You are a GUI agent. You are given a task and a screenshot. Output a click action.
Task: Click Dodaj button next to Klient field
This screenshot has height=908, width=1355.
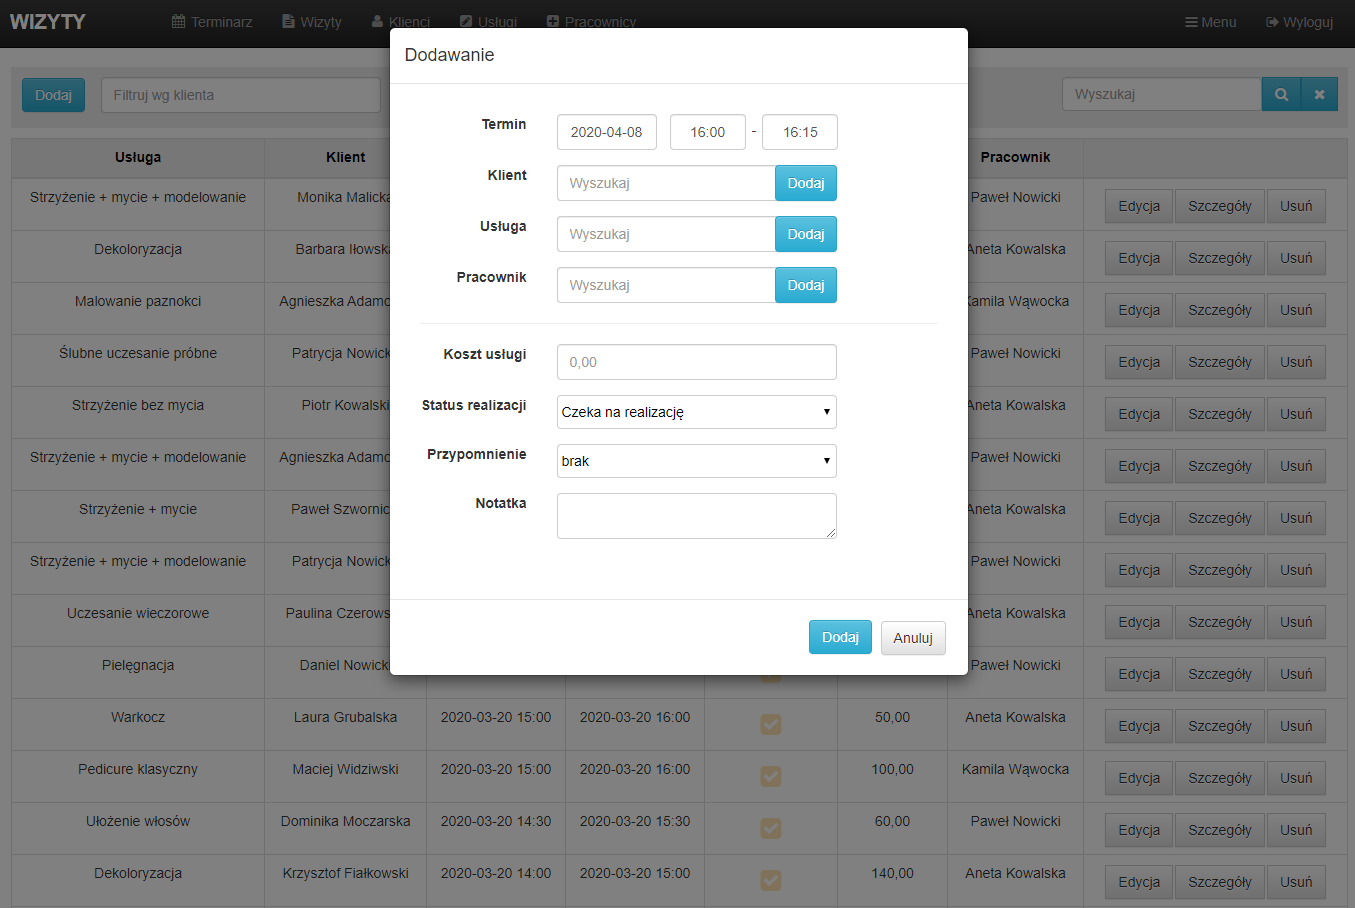pos(805,183)
